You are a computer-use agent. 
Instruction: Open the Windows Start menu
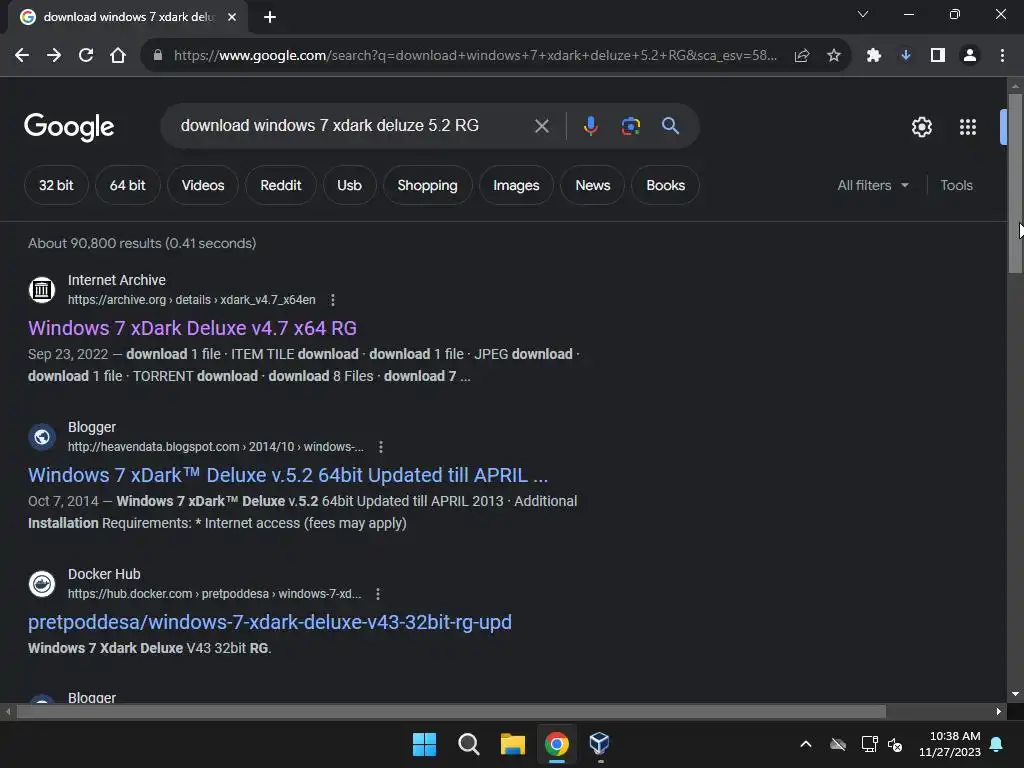(424, 744)
